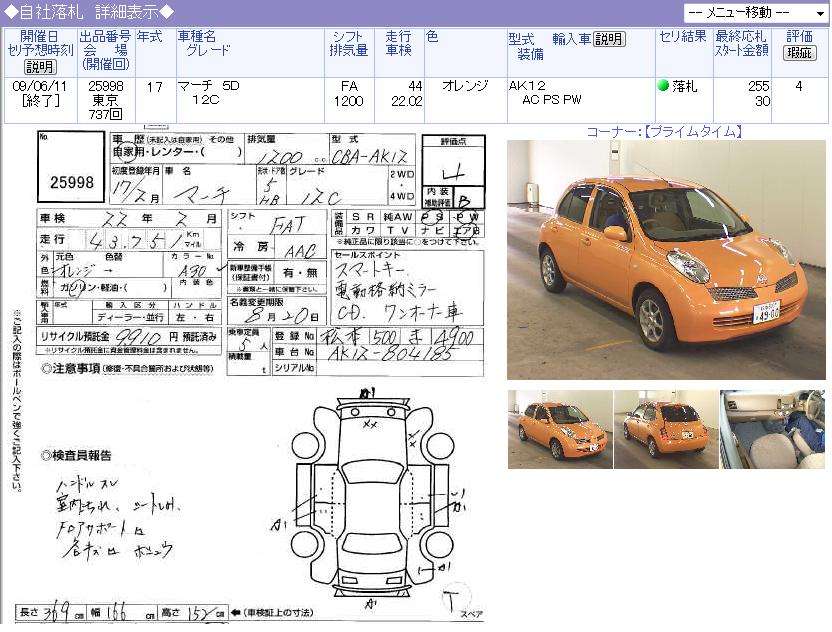This screenshot has width=832, height=632.
Task: Click the 自社落札 詳細表示 page title
Action: pyautogui.click(x=89, y=12)
